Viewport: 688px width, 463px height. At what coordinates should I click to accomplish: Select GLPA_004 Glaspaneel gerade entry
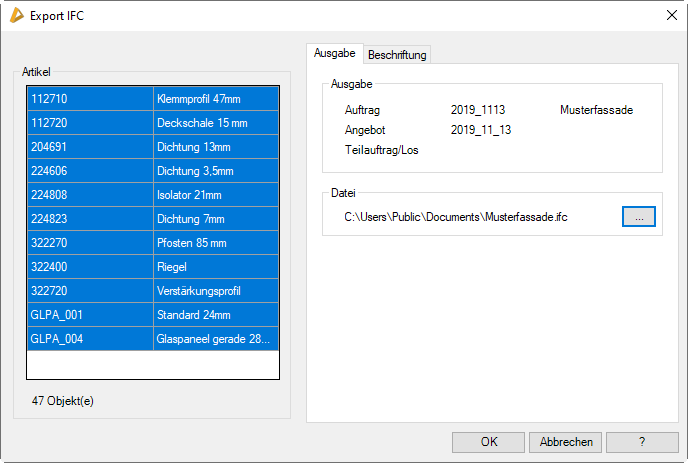(x=152, y=339)
